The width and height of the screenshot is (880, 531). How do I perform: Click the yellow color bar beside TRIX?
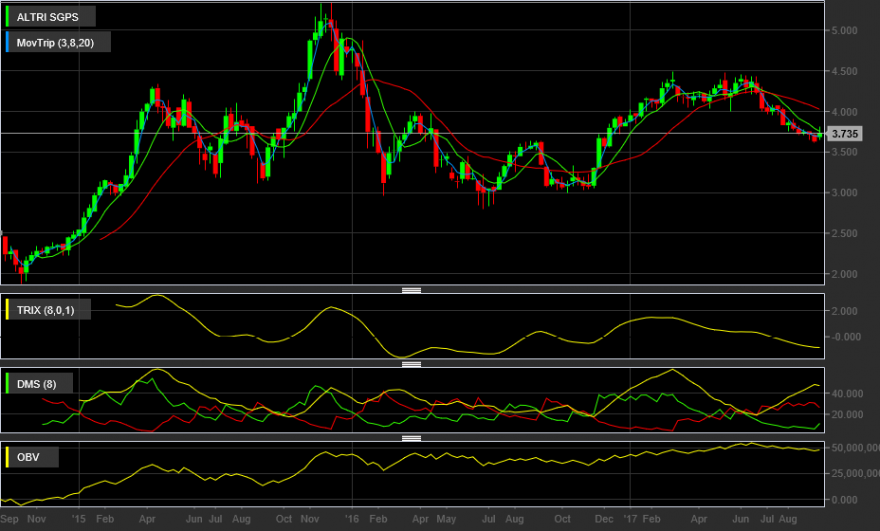click(7, 310)
